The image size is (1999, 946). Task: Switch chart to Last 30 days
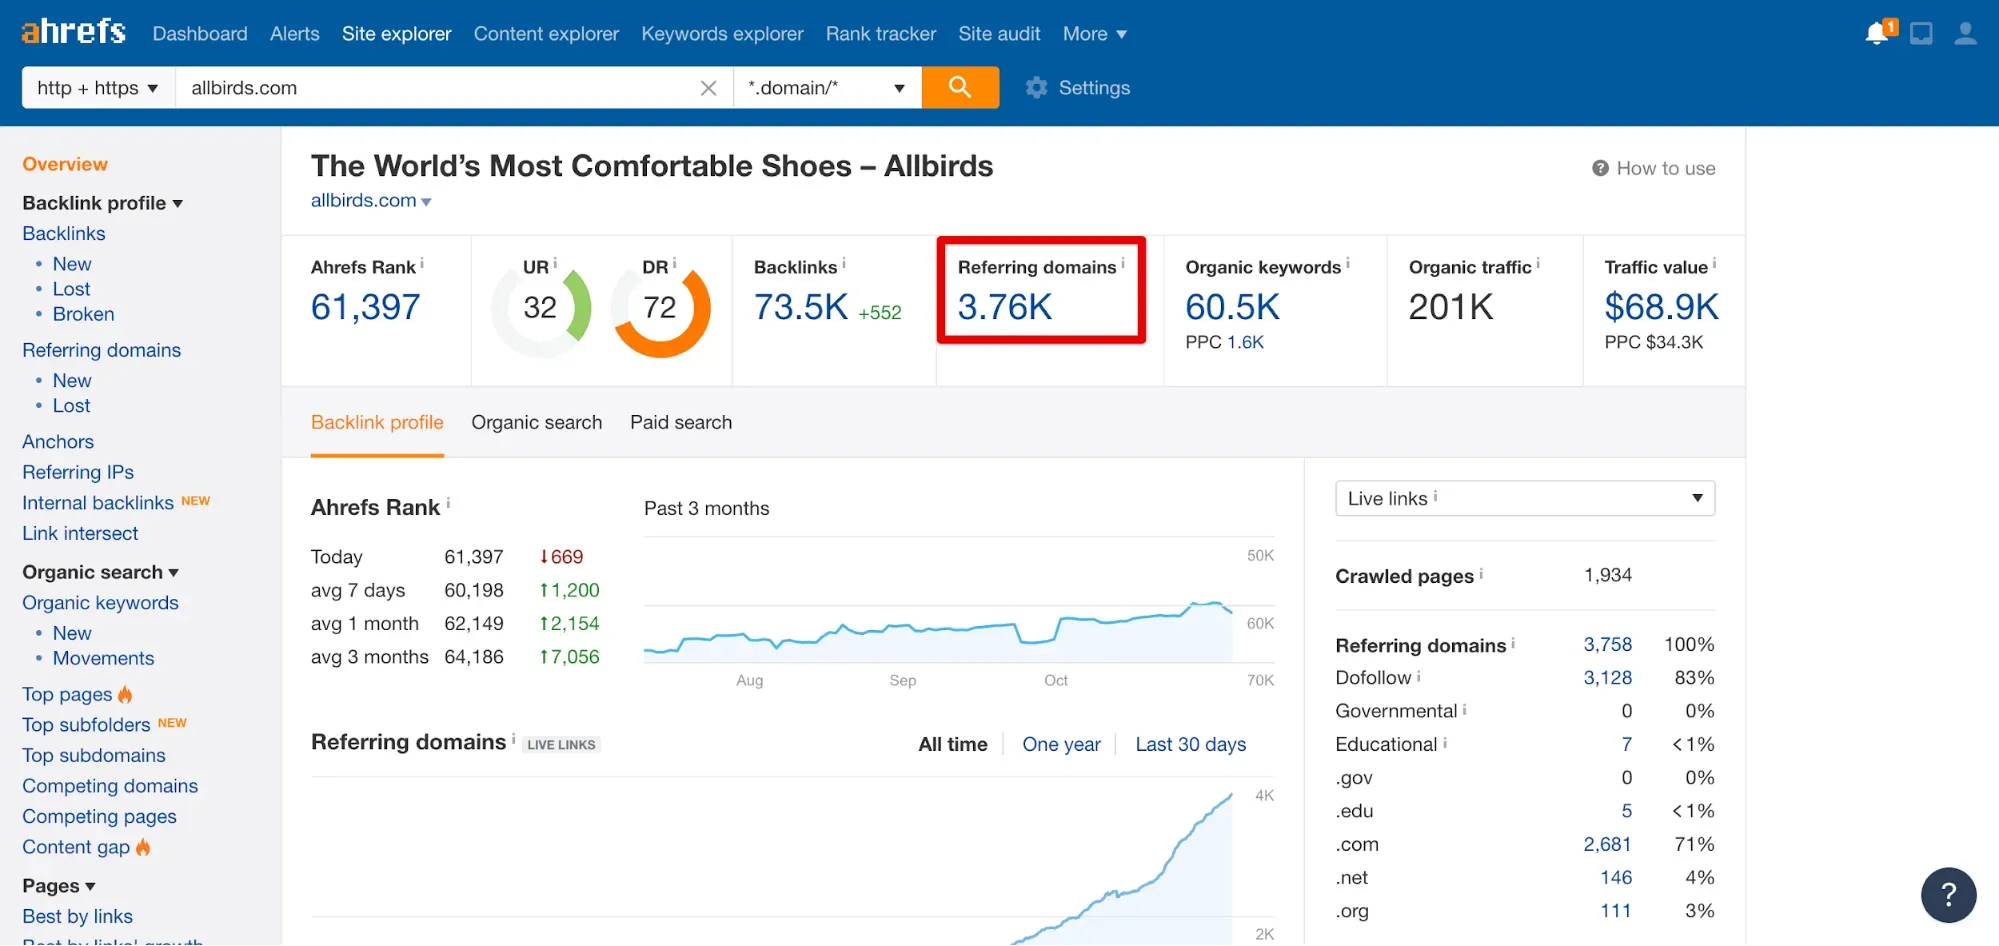pos(1190,744)
